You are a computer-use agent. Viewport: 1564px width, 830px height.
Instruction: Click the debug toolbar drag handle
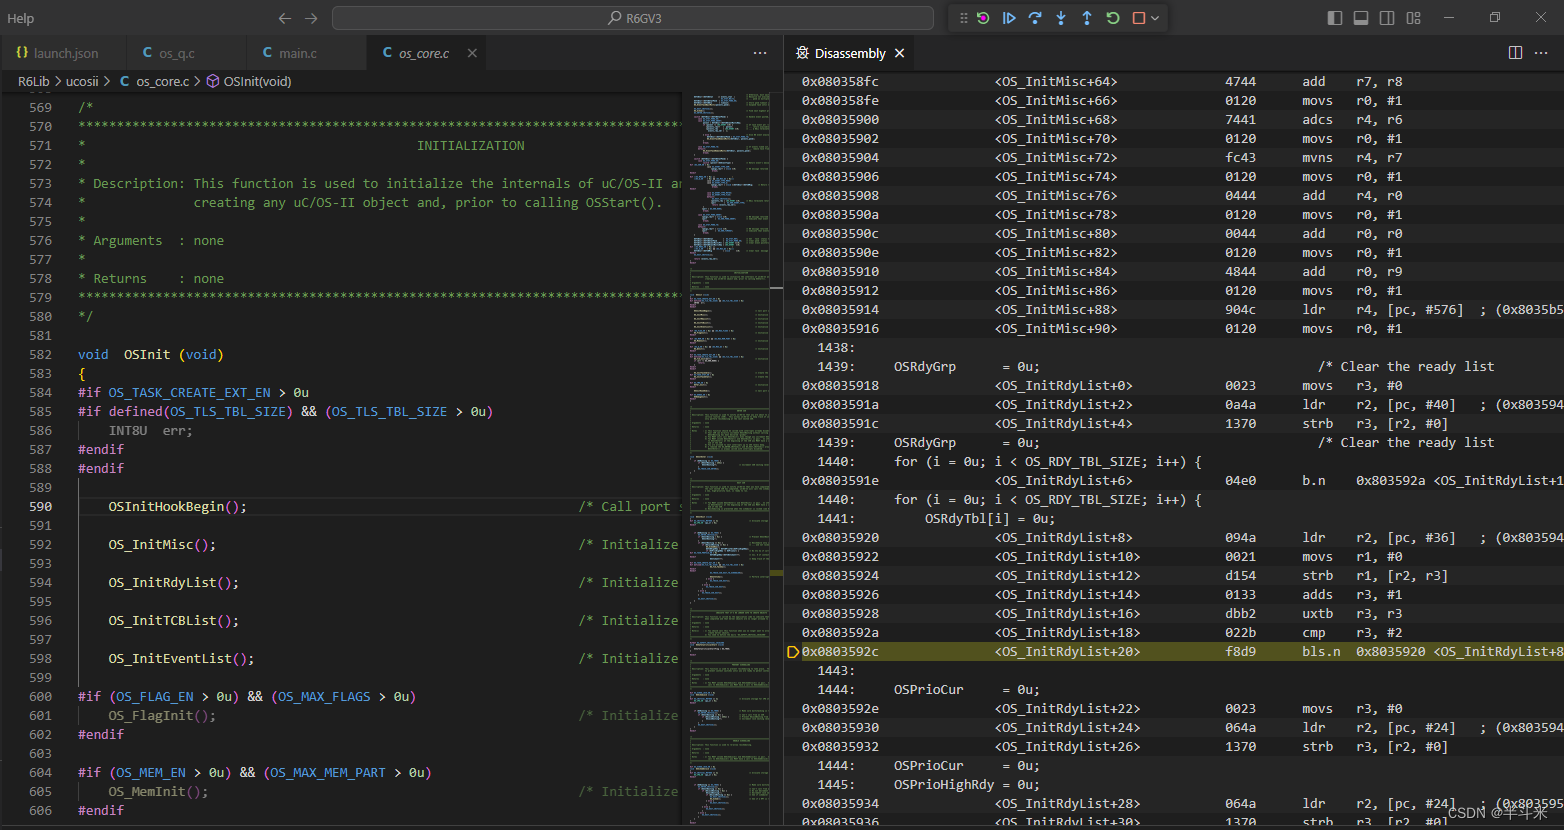[x=963, y=18]
